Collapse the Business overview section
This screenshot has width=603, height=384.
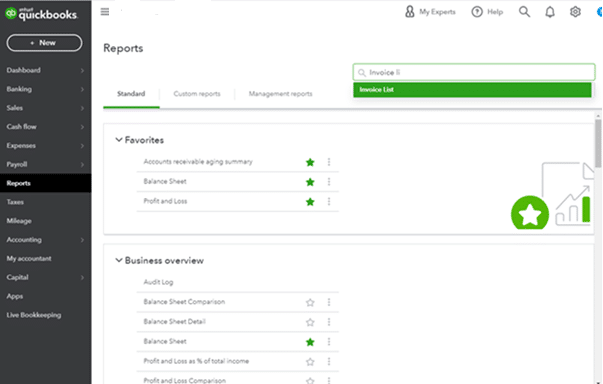119,260
